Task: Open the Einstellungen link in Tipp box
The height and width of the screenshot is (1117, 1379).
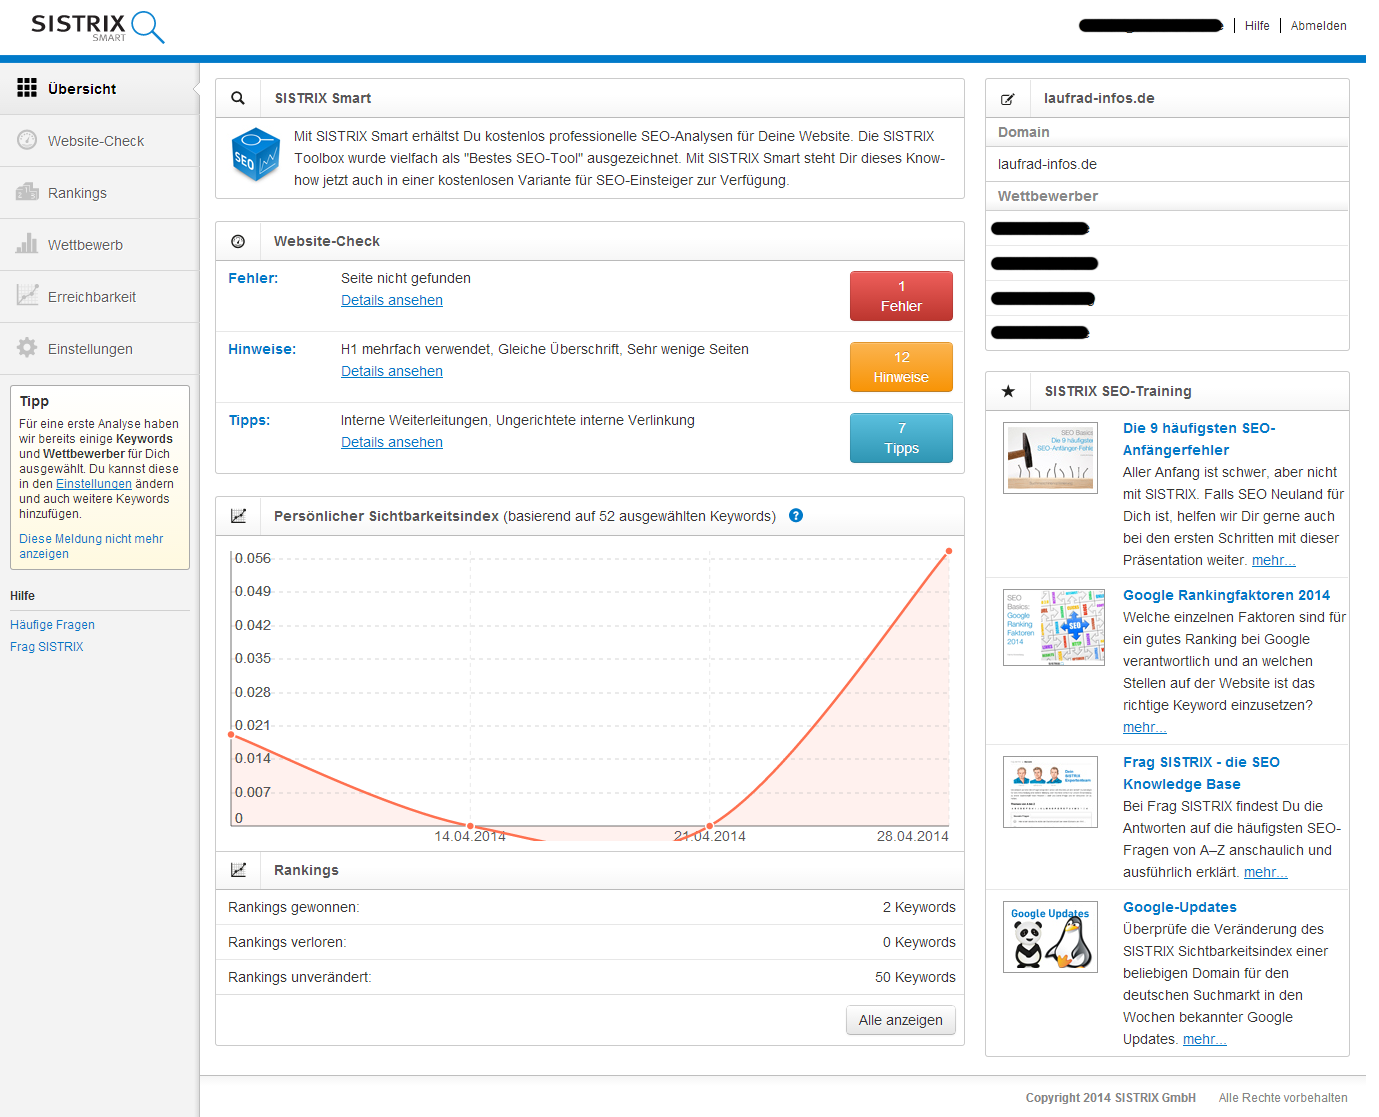Action: coord(94,484)
